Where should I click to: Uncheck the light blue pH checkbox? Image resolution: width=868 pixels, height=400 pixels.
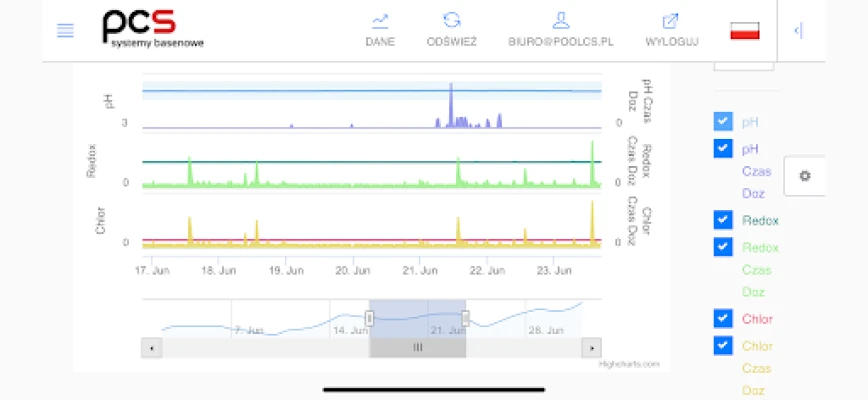[724, 122]
